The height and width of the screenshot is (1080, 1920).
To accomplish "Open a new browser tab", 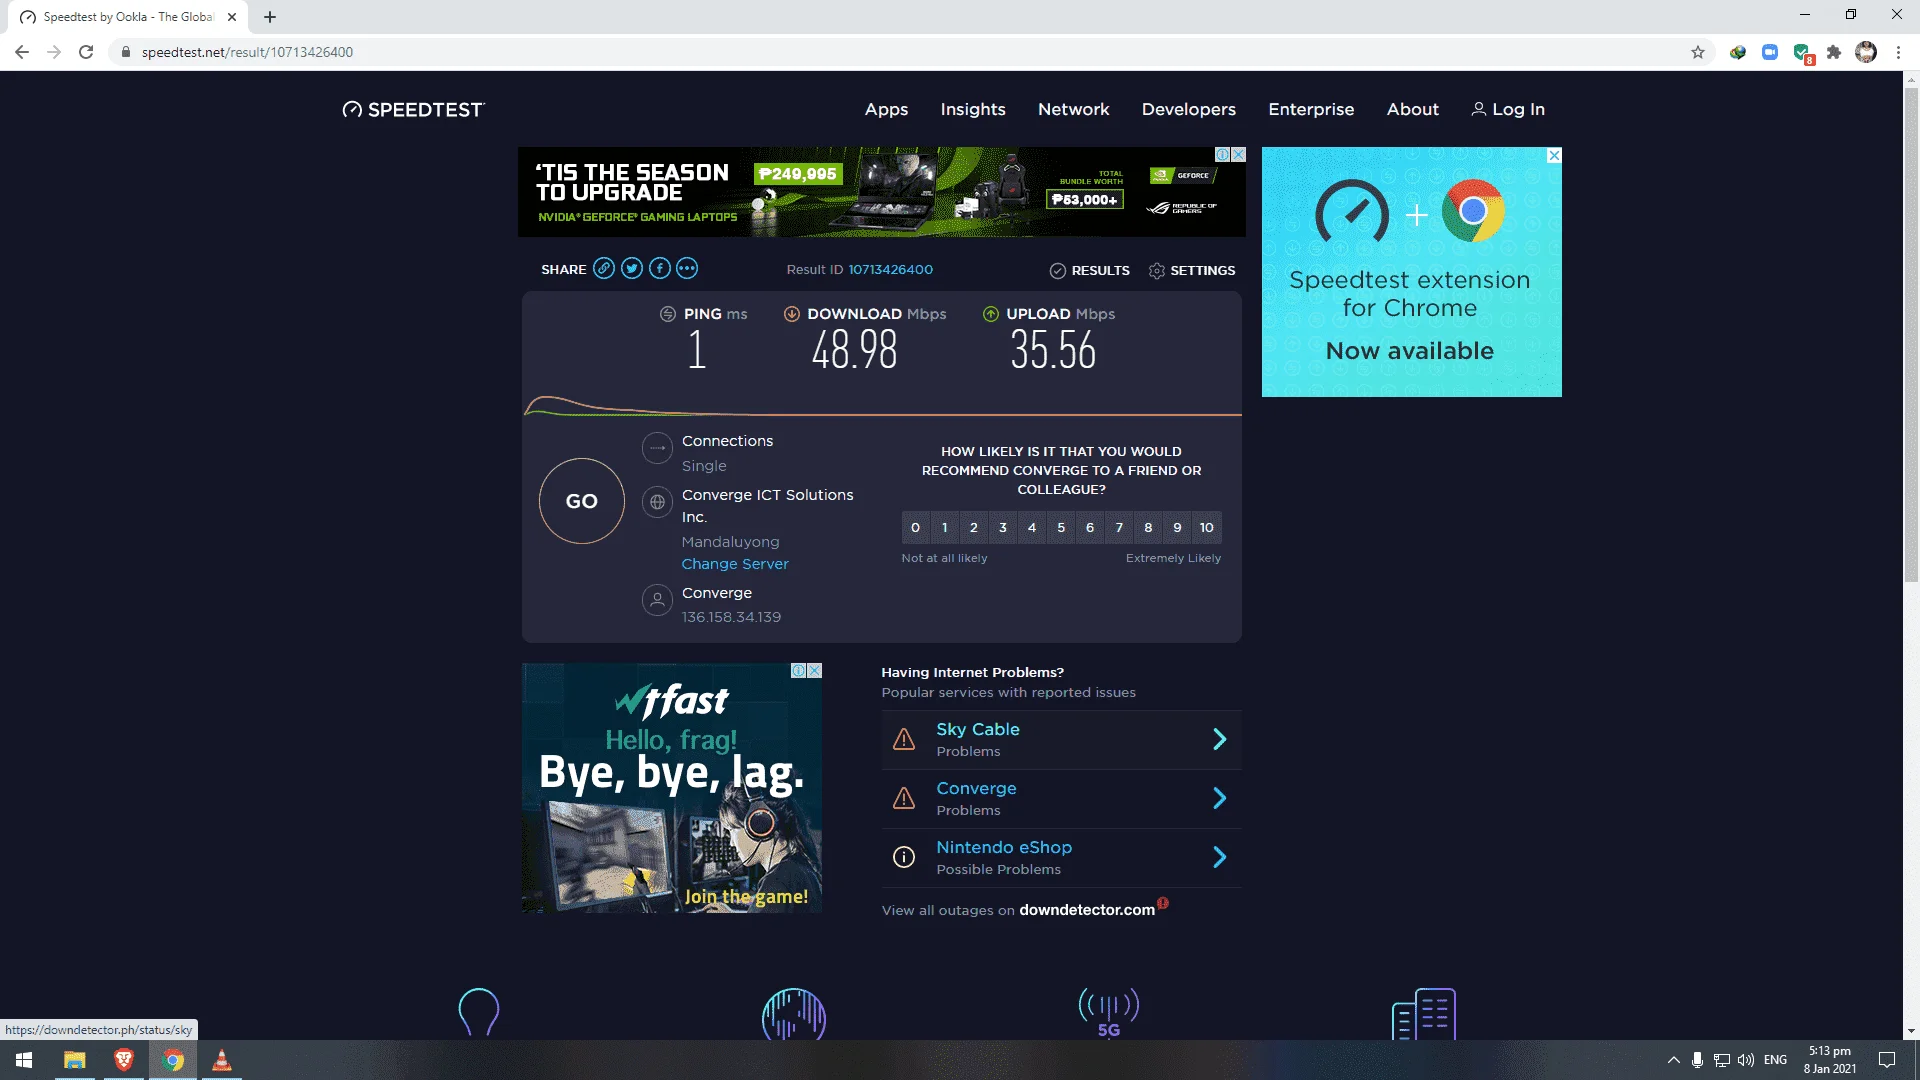I will pyautogui.click(x=270, y=17).
